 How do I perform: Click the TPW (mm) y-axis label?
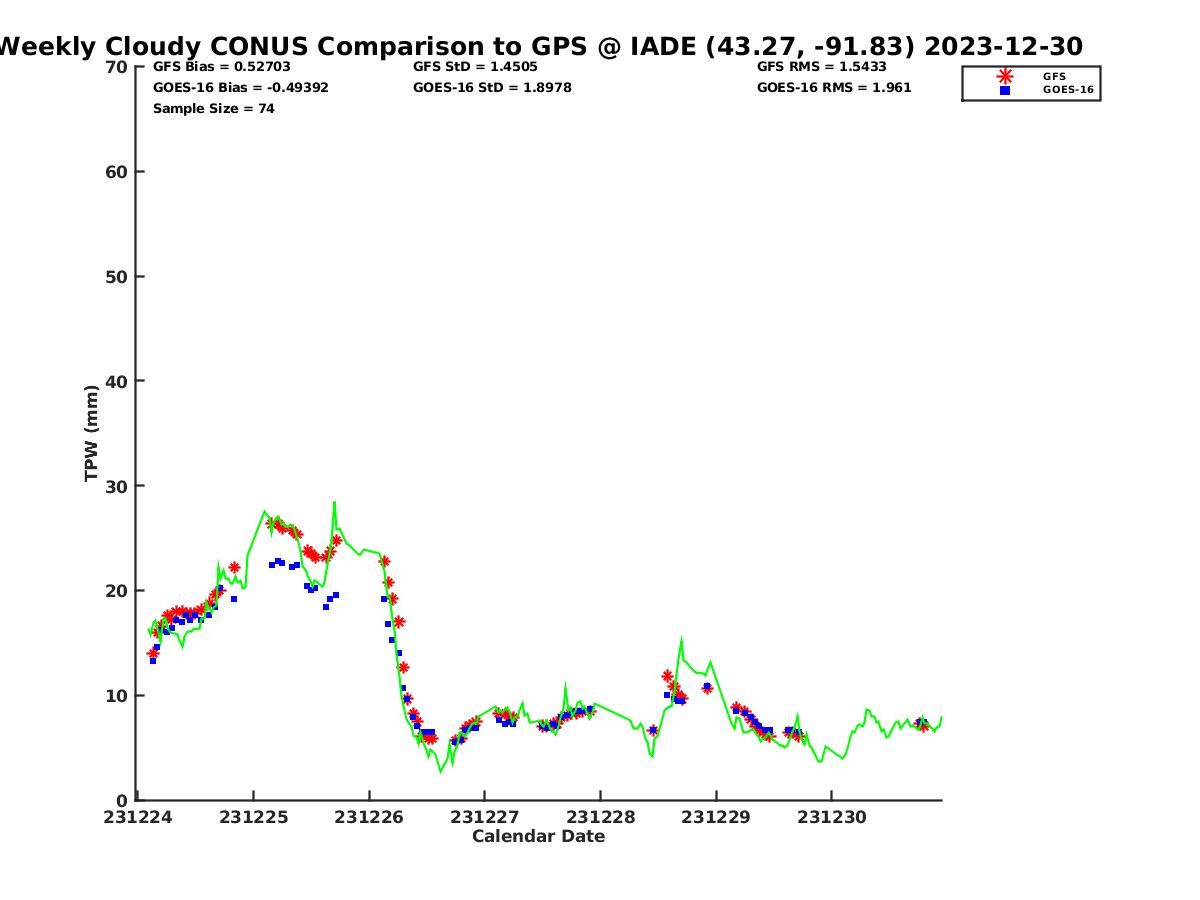click(92, 433)
